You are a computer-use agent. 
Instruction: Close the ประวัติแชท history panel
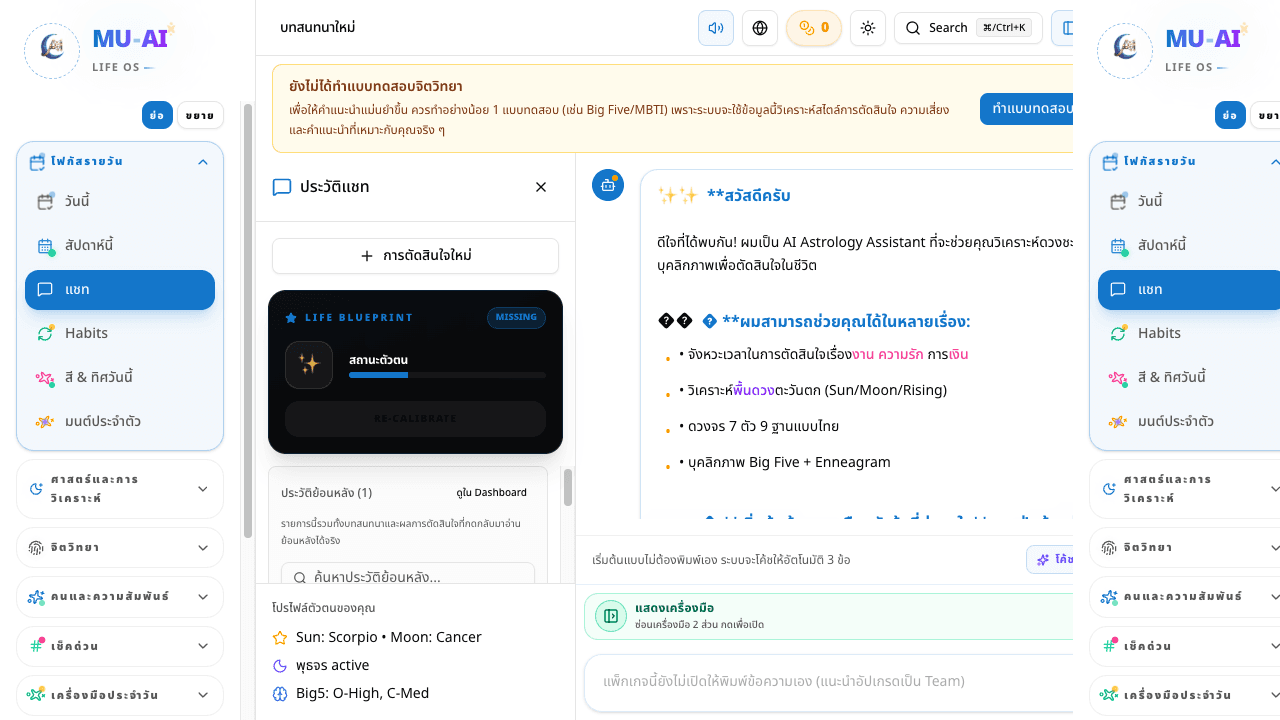(x=541, y=187)
